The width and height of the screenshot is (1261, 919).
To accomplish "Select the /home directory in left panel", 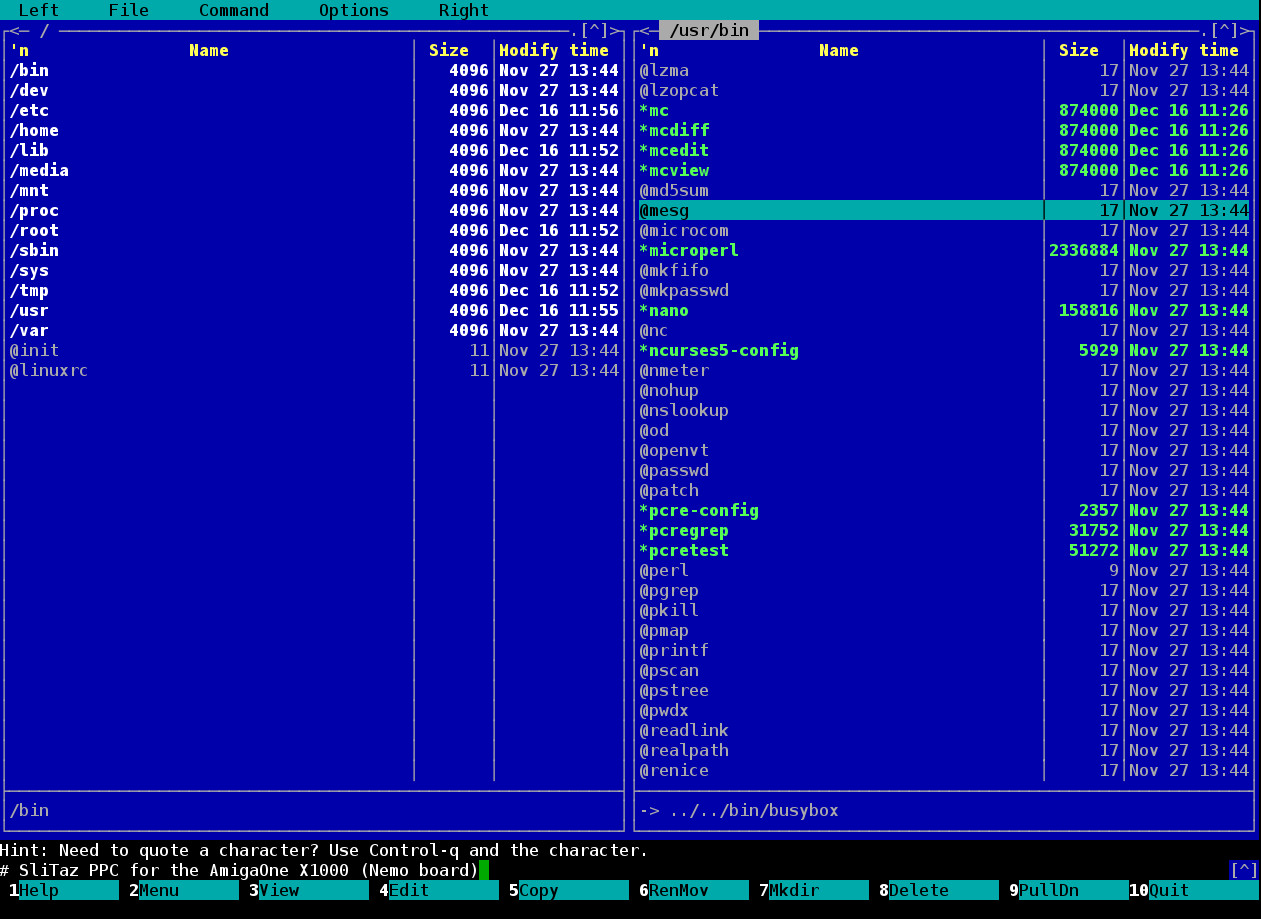I will pos(35,130).
